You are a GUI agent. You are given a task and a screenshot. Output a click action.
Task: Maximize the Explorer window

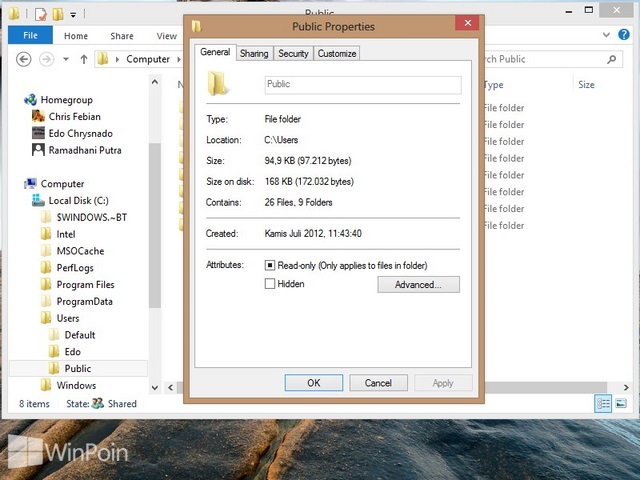tap(589, 10)
